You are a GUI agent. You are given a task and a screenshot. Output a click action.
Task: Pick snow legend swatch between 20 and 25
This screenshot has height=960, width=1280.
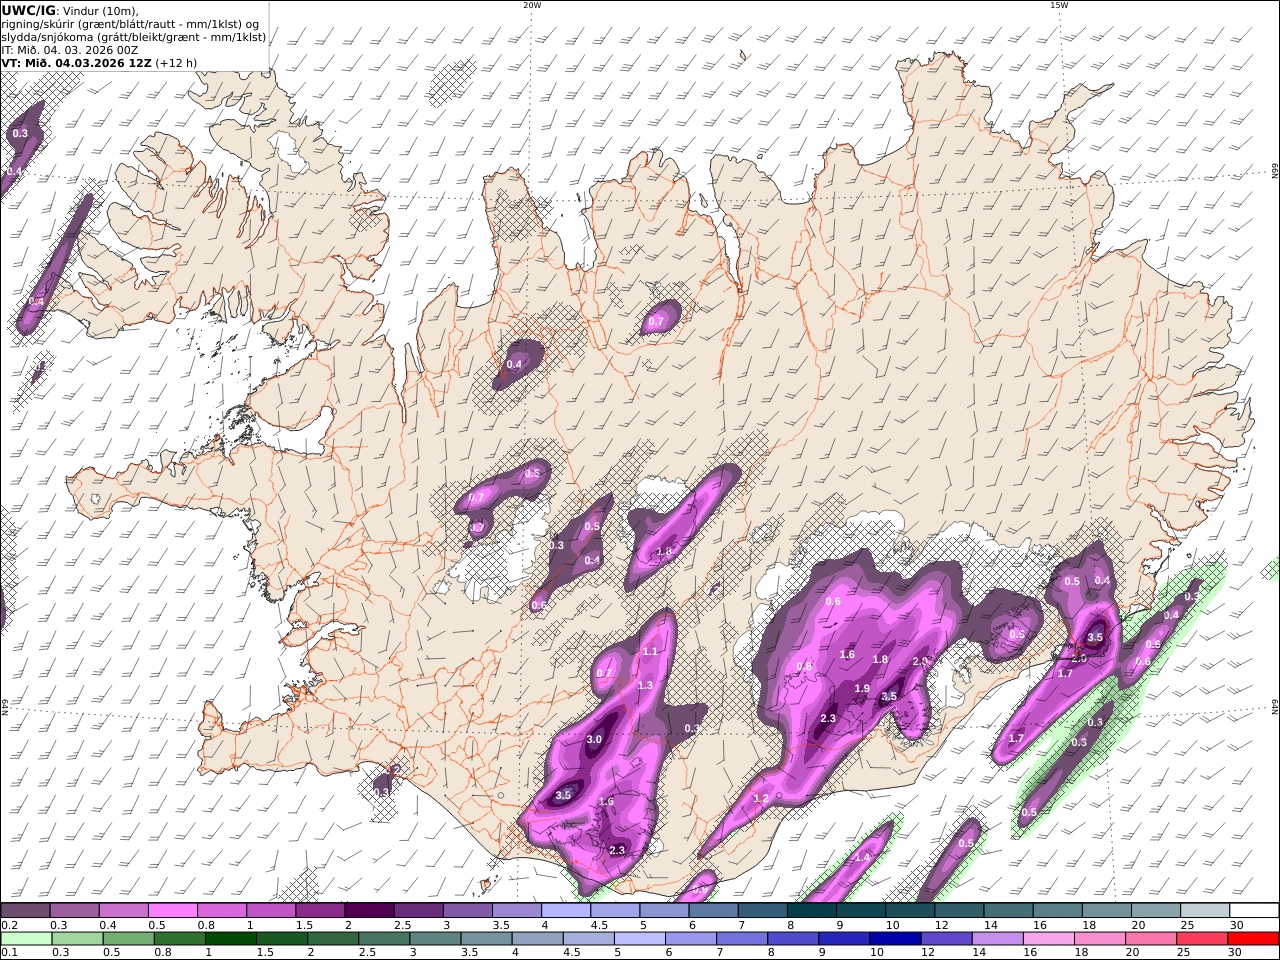tap(1155, 911)
